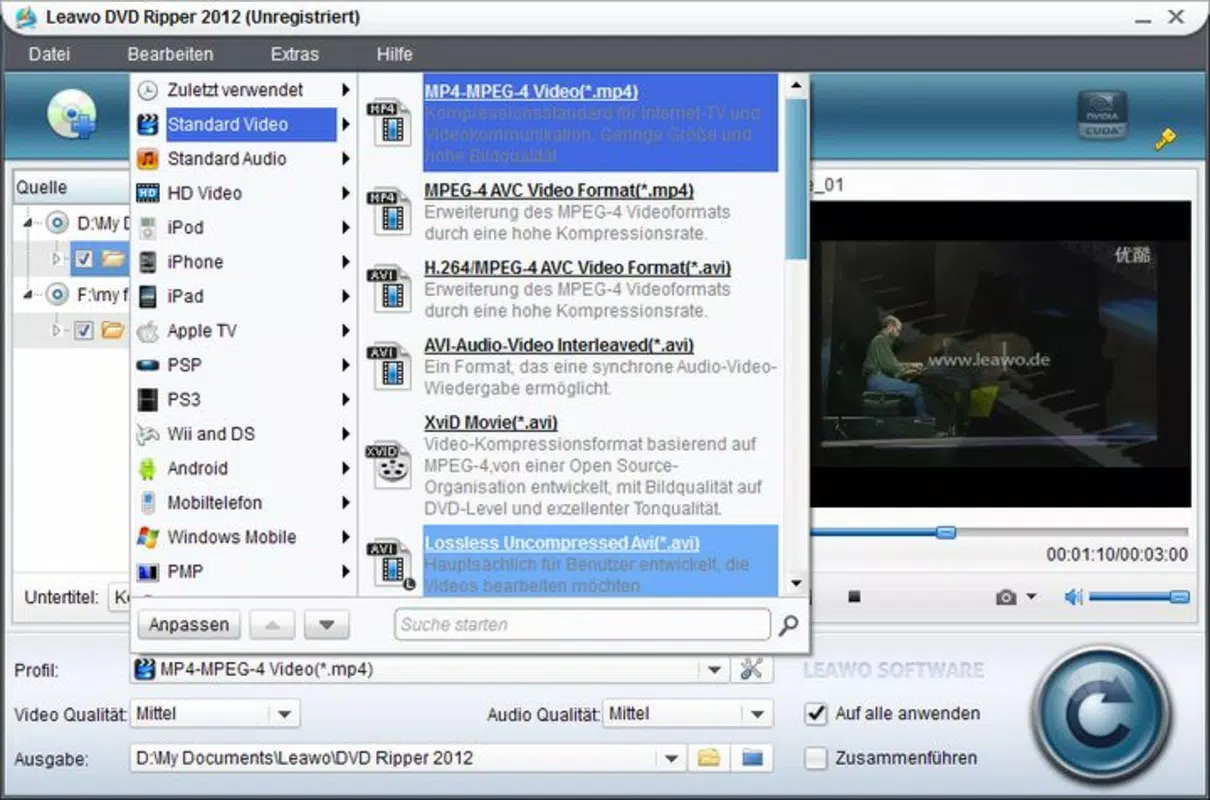The height and width of the screenshot is (800, 1210).
Task: Click the HD Video category icon
Action: click(x=148, y=193)
